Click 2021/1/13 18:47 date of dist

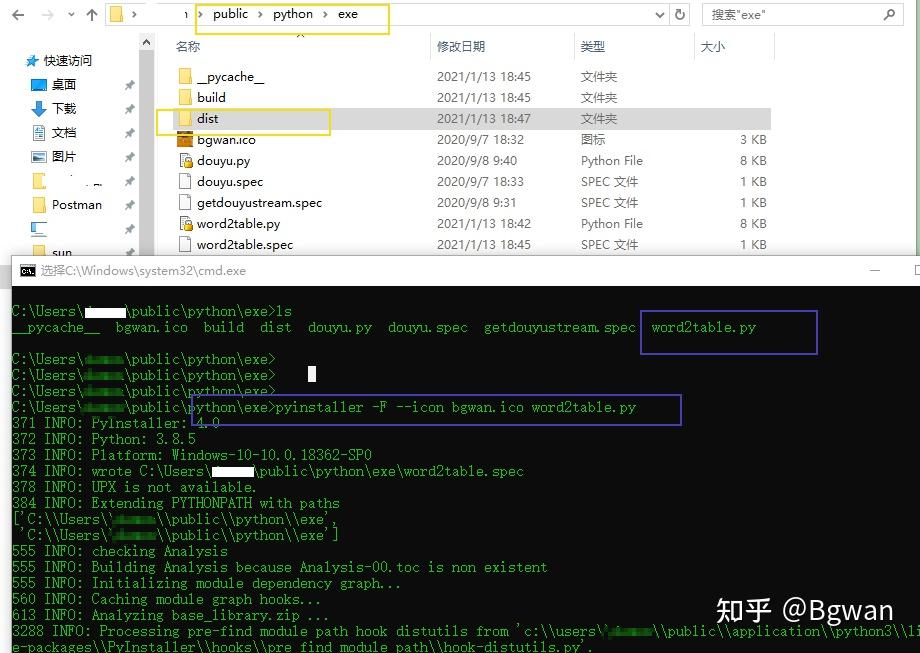tap(483, 119)
